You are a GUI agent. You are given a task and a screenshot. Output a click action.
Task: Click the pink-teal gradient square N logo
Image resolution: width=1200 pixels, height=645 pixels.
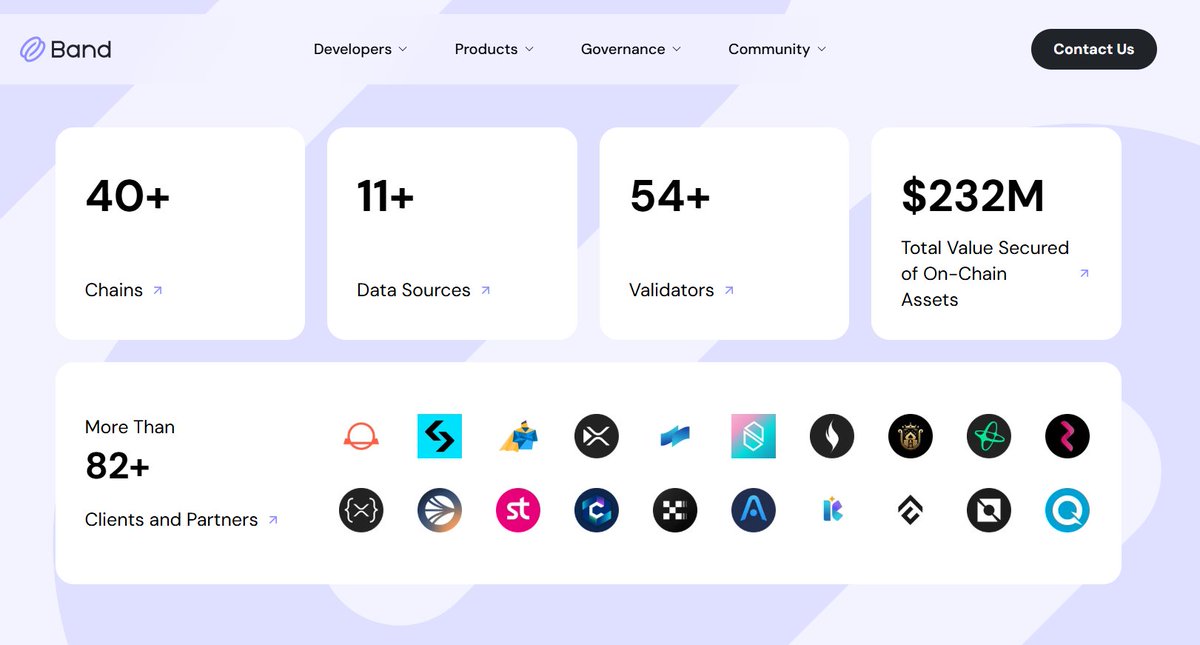[x=753, y=436]
